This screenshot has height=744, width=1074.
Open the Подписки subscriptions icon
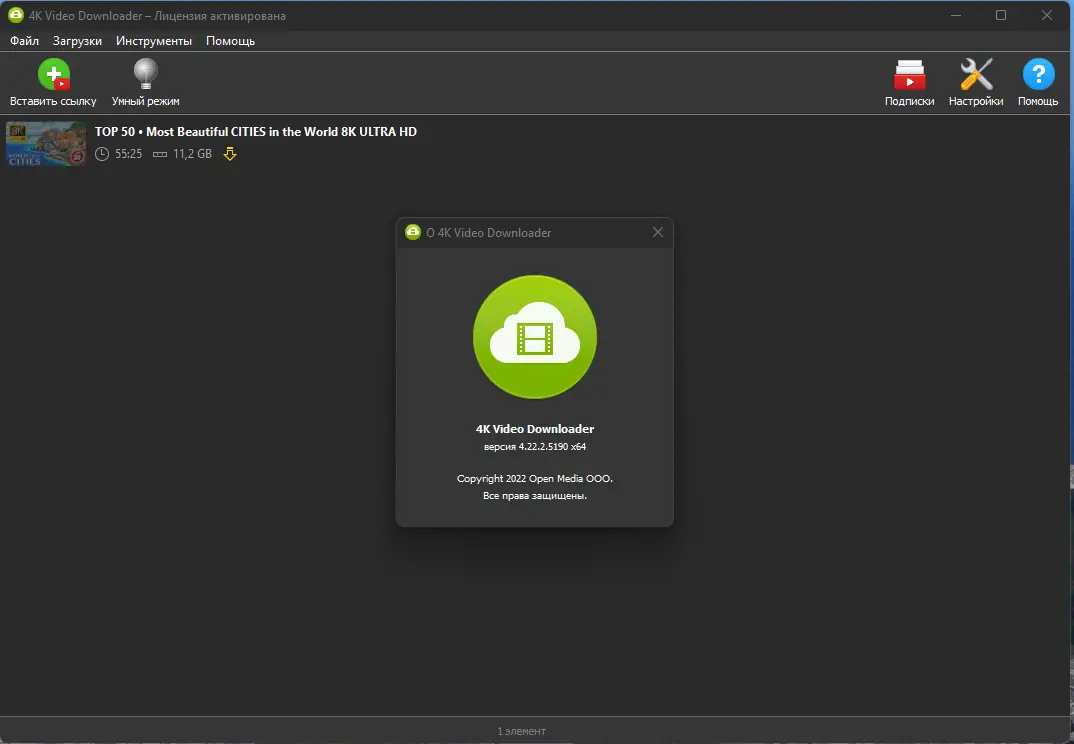909,73
